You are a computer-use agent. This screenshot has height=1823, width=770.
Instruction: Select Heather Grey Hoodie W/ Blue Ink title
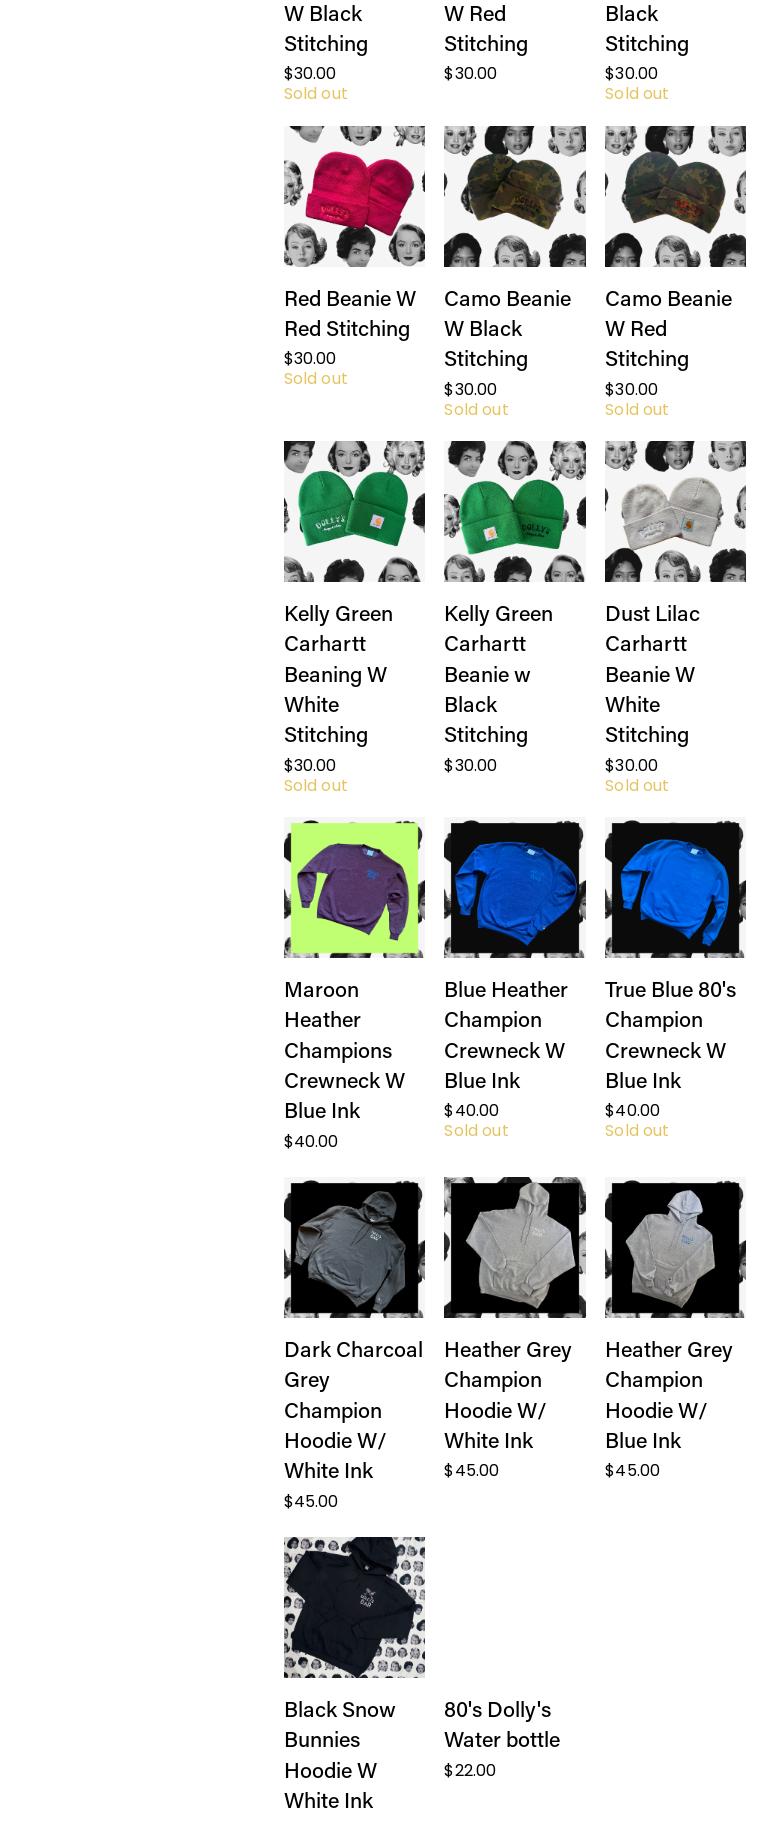pyautogui.click(x=669, y=1395)
